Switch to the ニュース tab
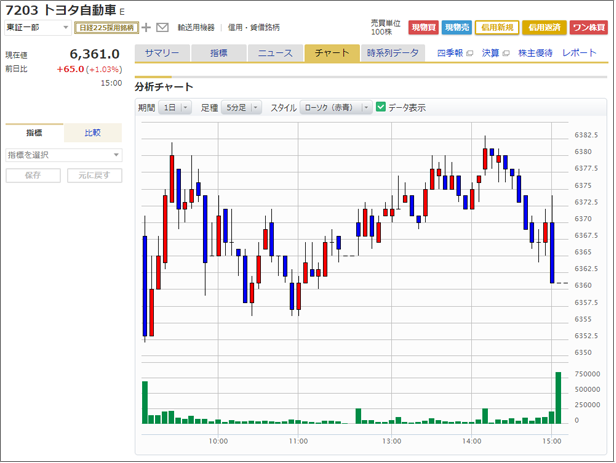616x463 pixels. pos(275,53)
